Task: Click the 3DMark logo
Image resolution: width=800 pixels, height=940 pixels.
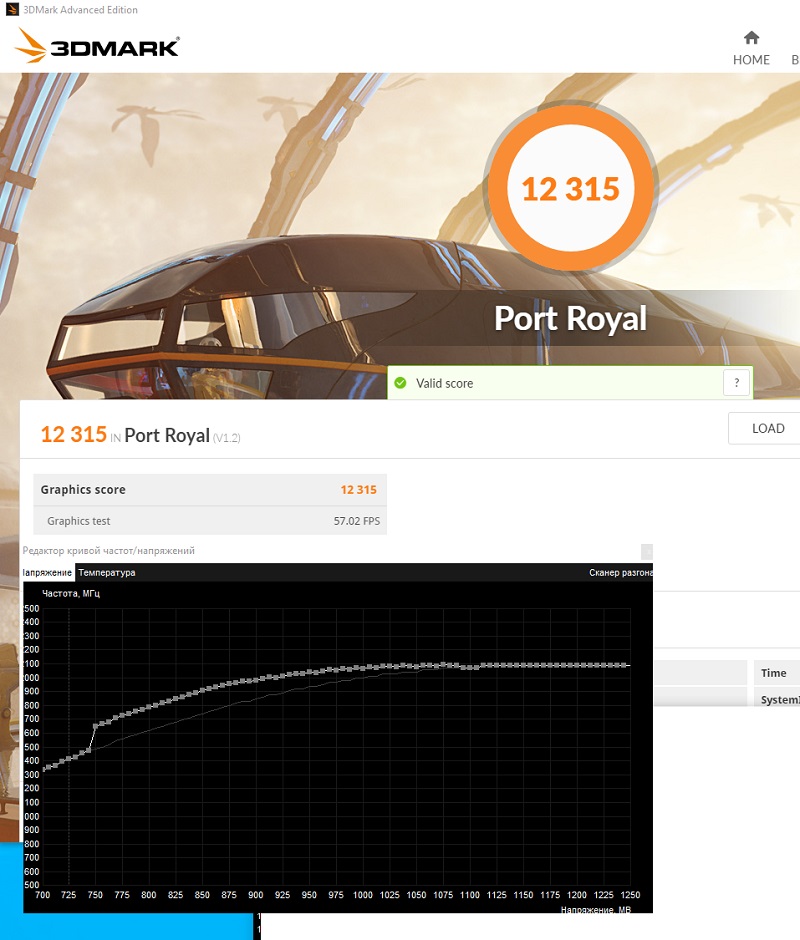Action: point(97,46)
